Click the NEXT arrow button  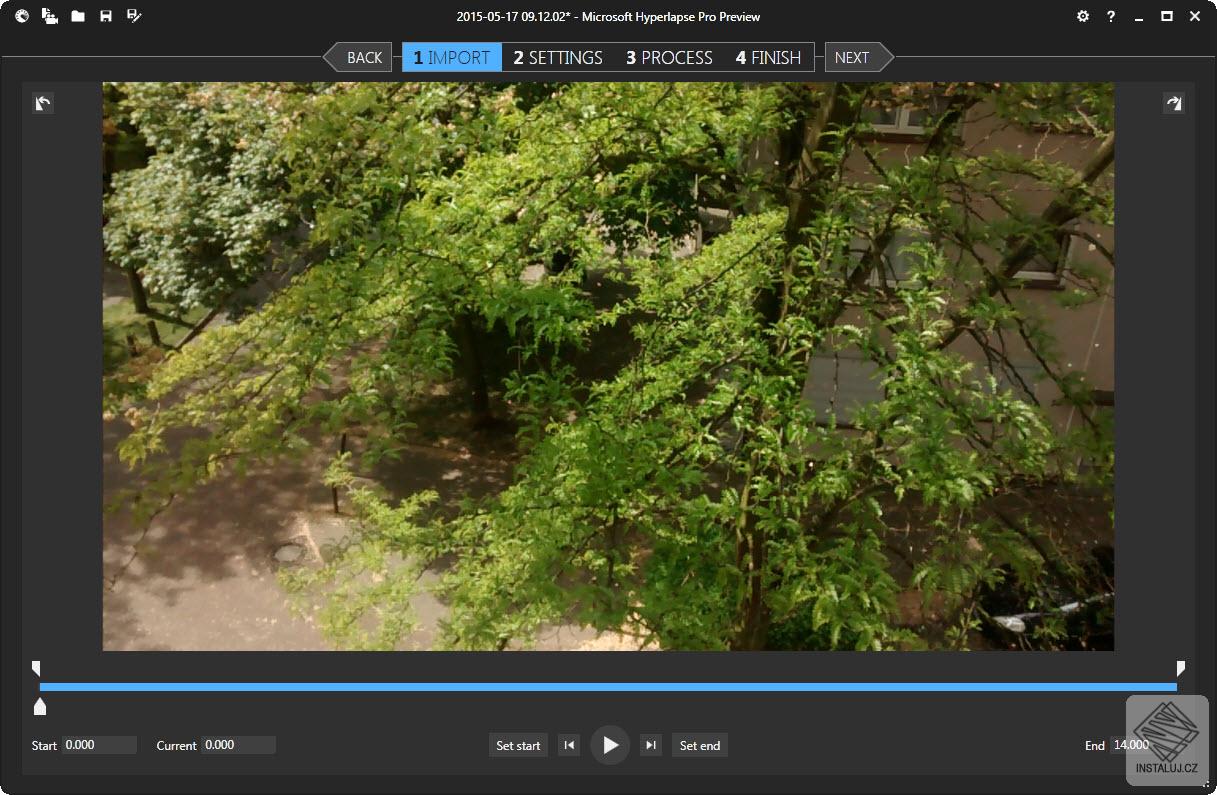pyautogui.click(x=858, y=57)
